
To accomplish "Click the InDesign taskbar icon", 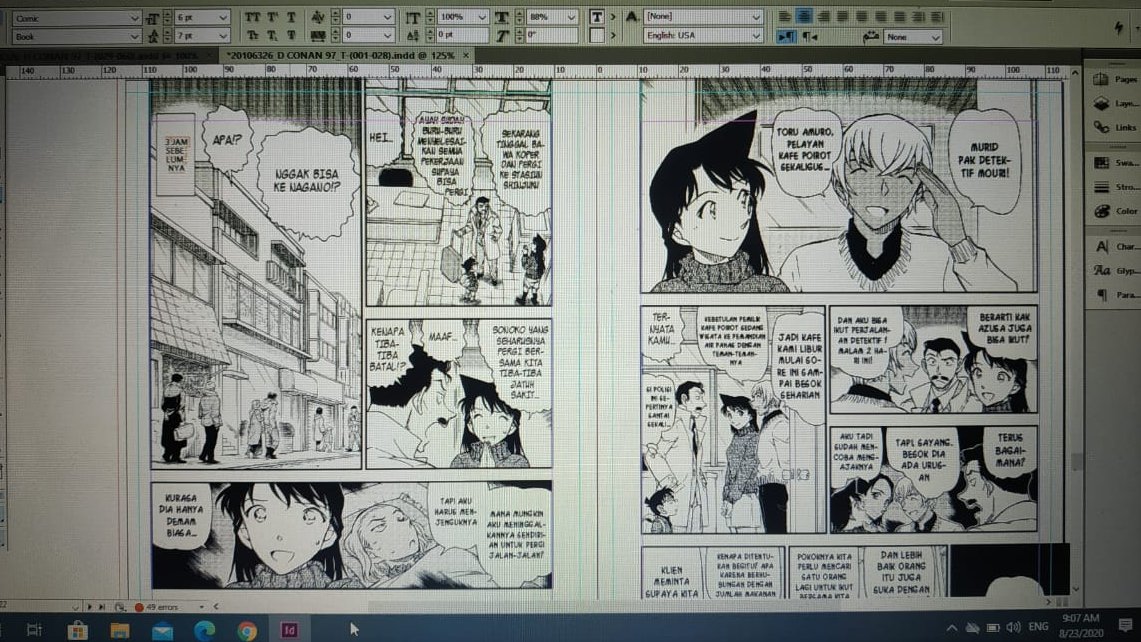I will point(289,630).
